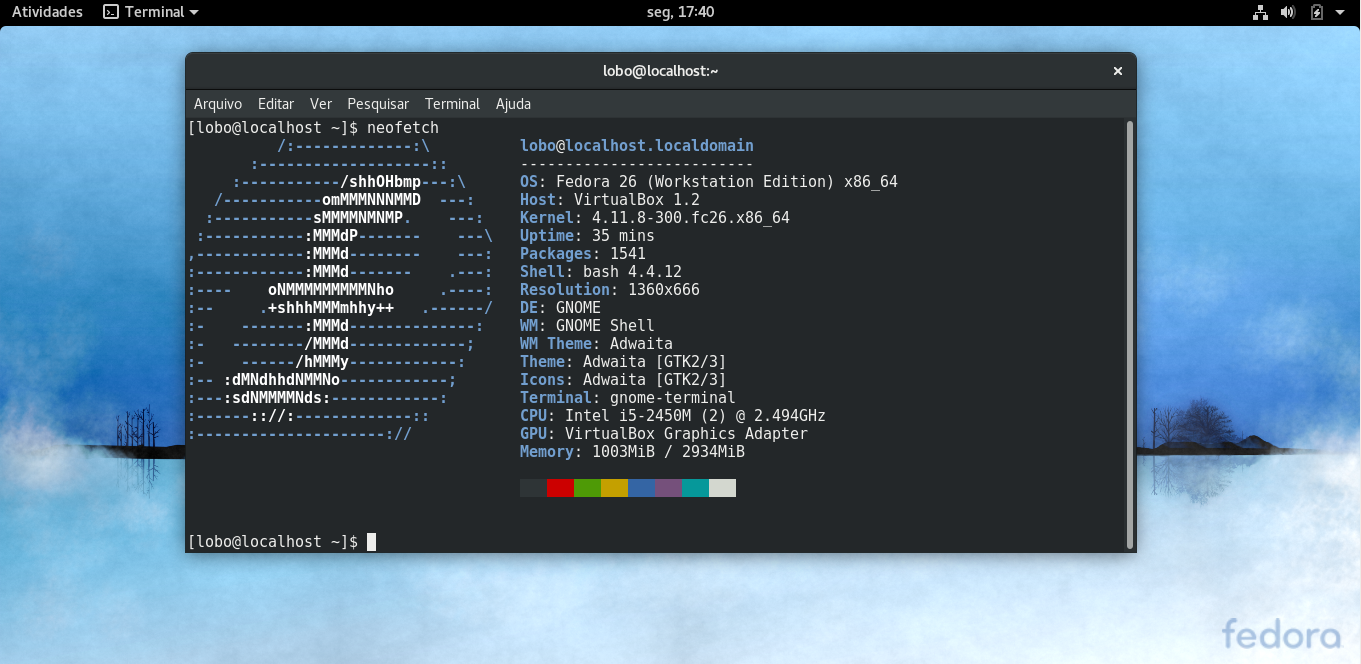
Task: Expand the system menu arrow in the top bar
Action: click(1340, 12)
